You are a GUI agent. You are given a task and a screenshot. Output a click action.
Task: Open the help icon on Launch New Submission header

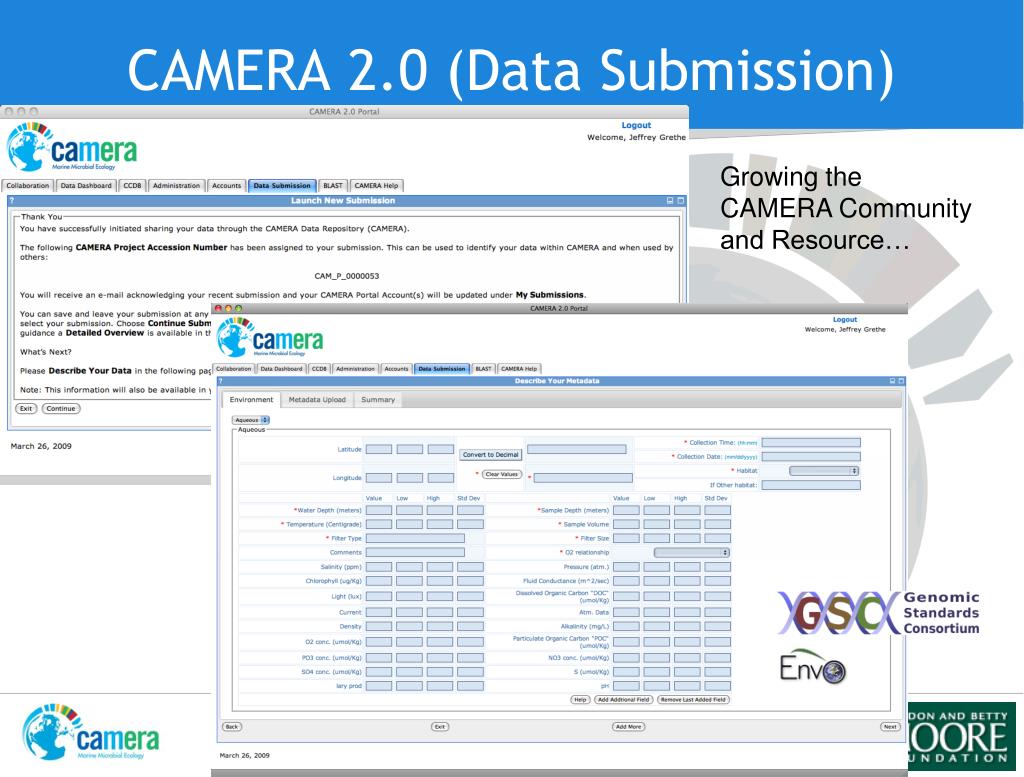(12, 201)
